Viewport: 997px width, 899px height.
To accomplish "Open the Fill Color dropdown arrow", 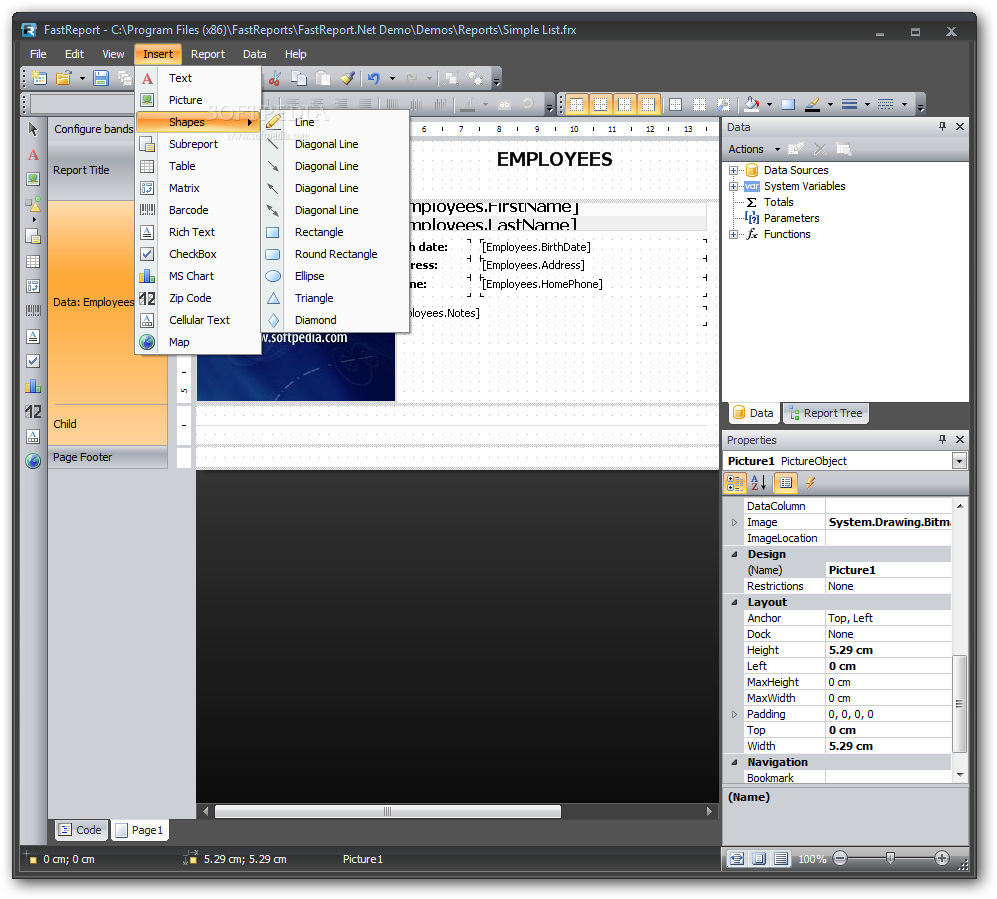I will click(x=769, y=104).
